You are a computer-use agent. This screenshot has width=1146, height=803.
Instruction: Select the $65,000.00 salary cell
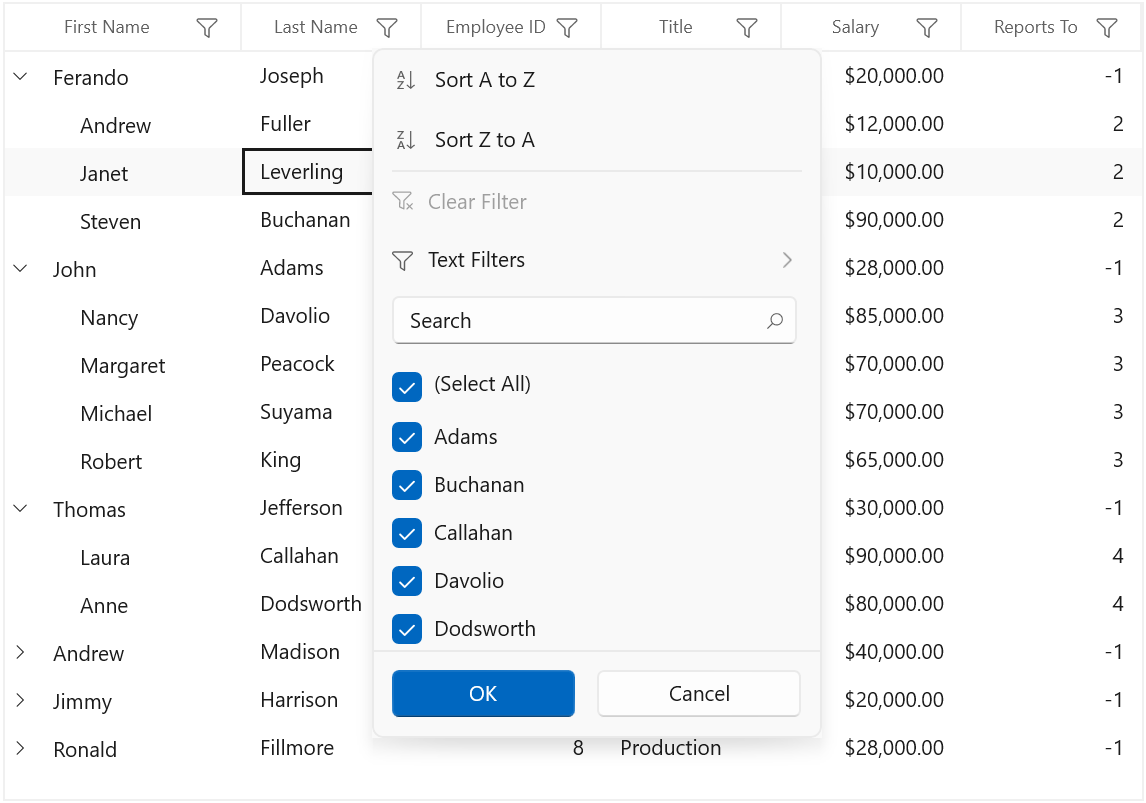(894, 460)
